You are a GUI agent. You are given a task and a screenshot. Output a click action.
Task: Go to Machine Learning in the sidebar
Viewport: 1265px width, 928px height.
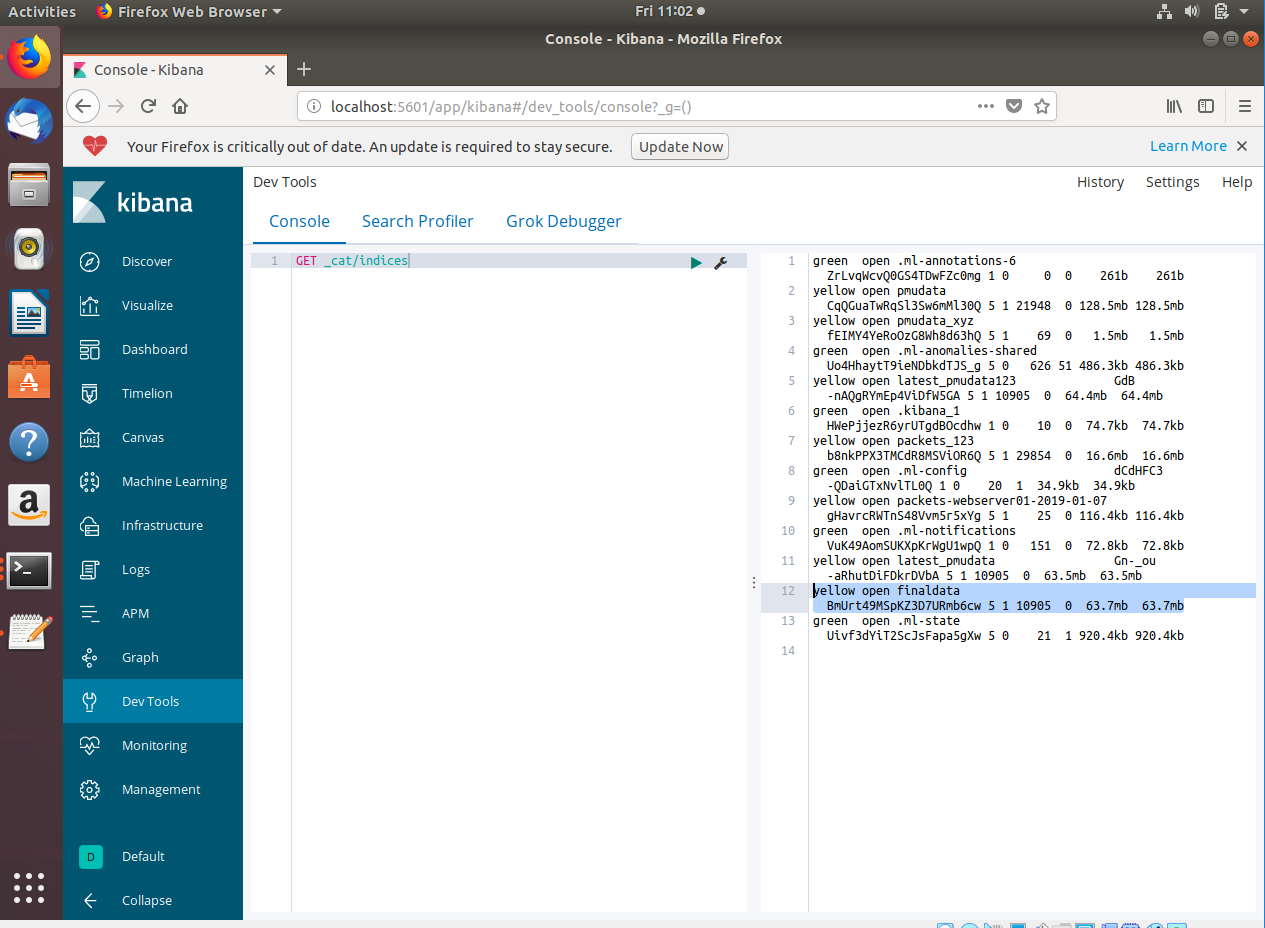pyautogui.click(x=174, y=482)
